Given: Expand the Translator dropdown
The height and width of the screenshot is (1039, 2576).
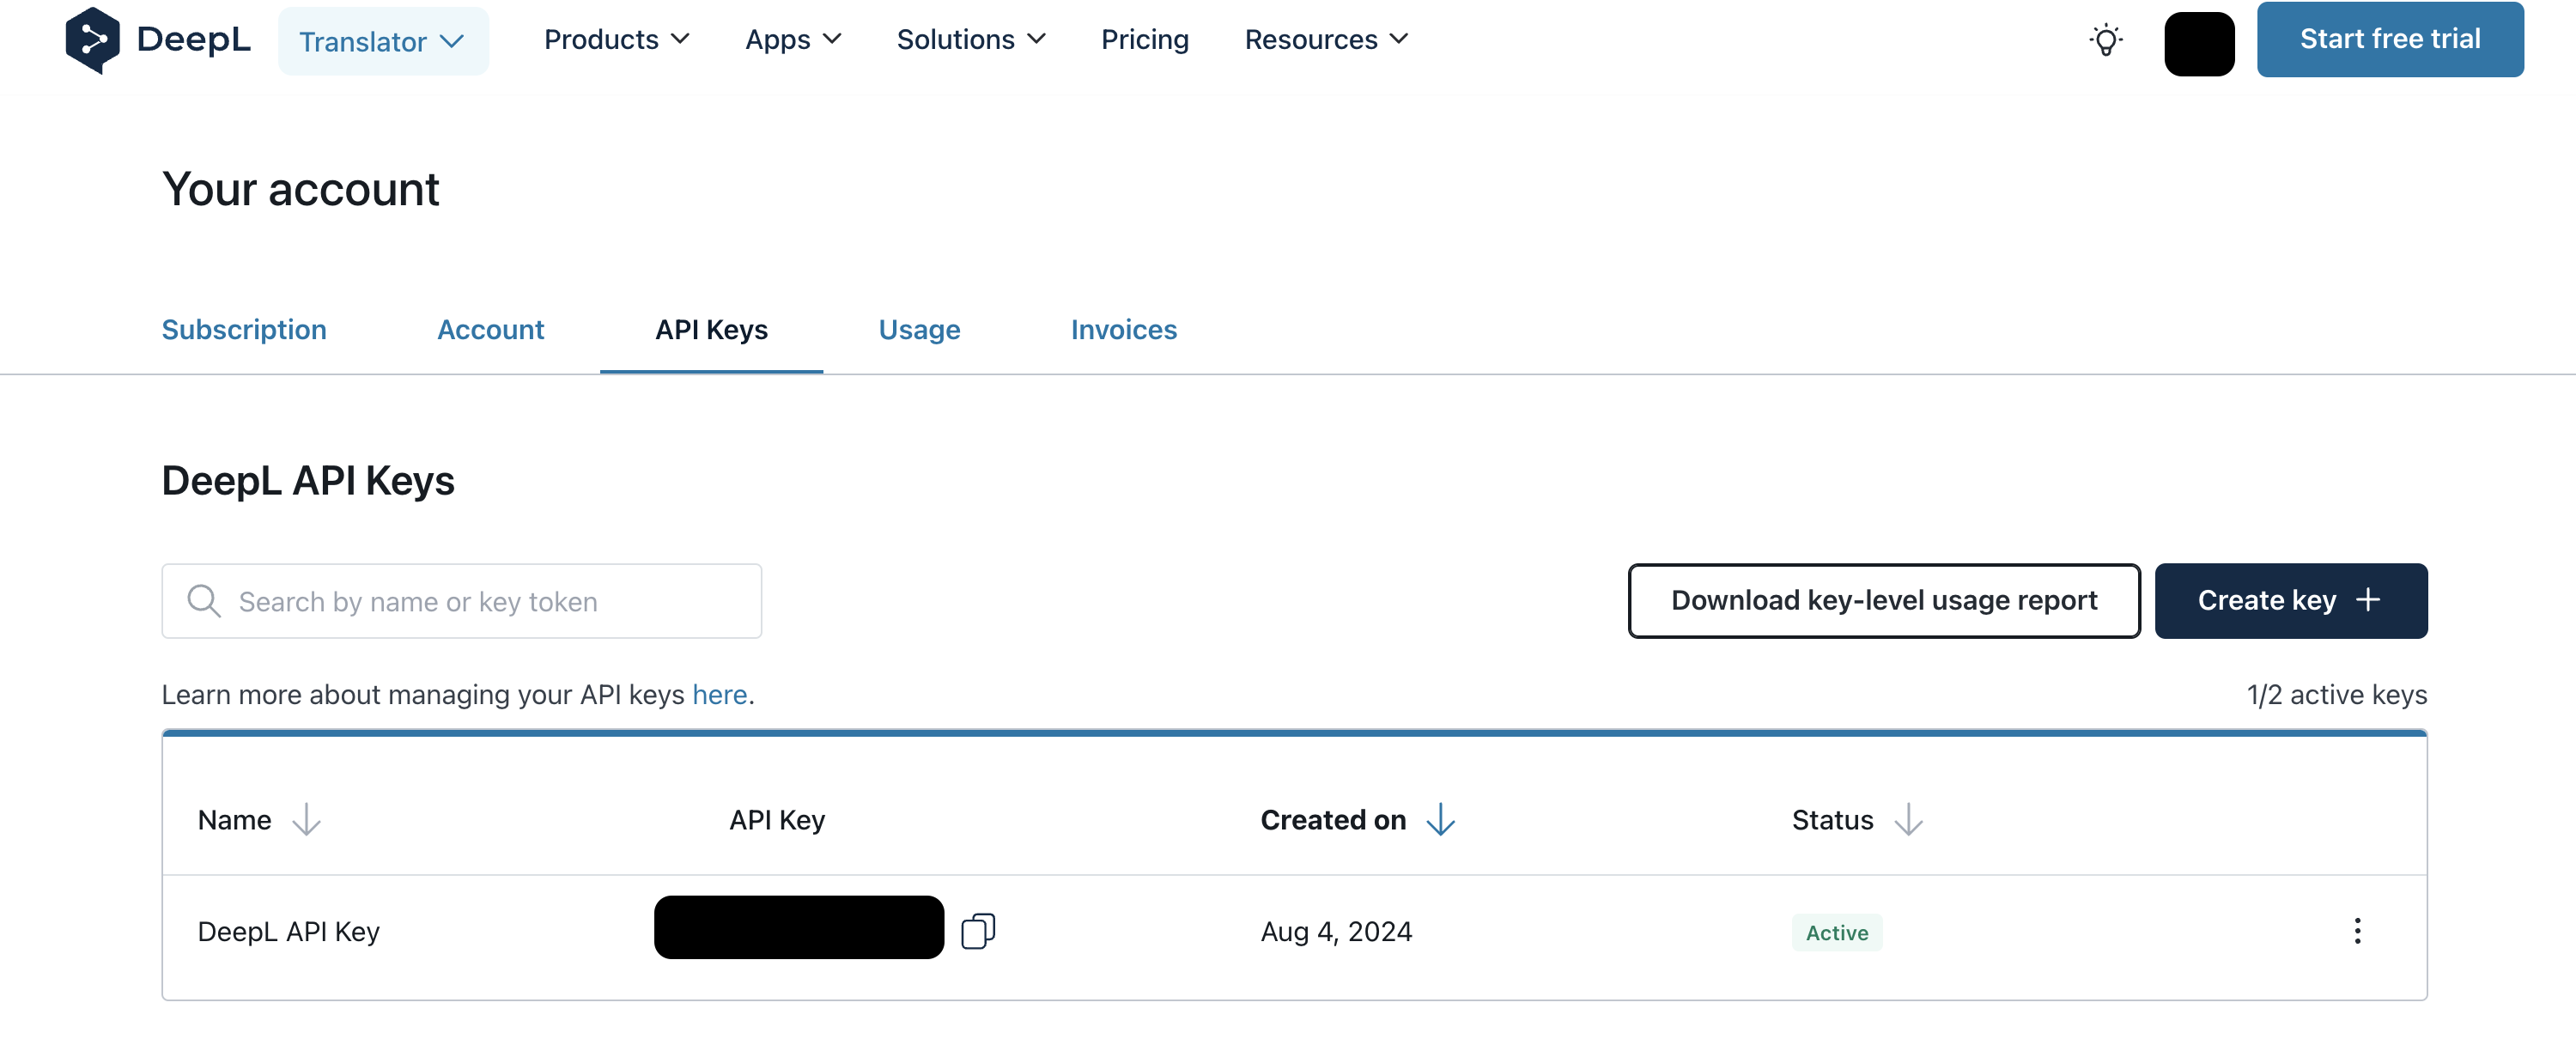Looking at the screenshot, I should [x=383, y=41].
